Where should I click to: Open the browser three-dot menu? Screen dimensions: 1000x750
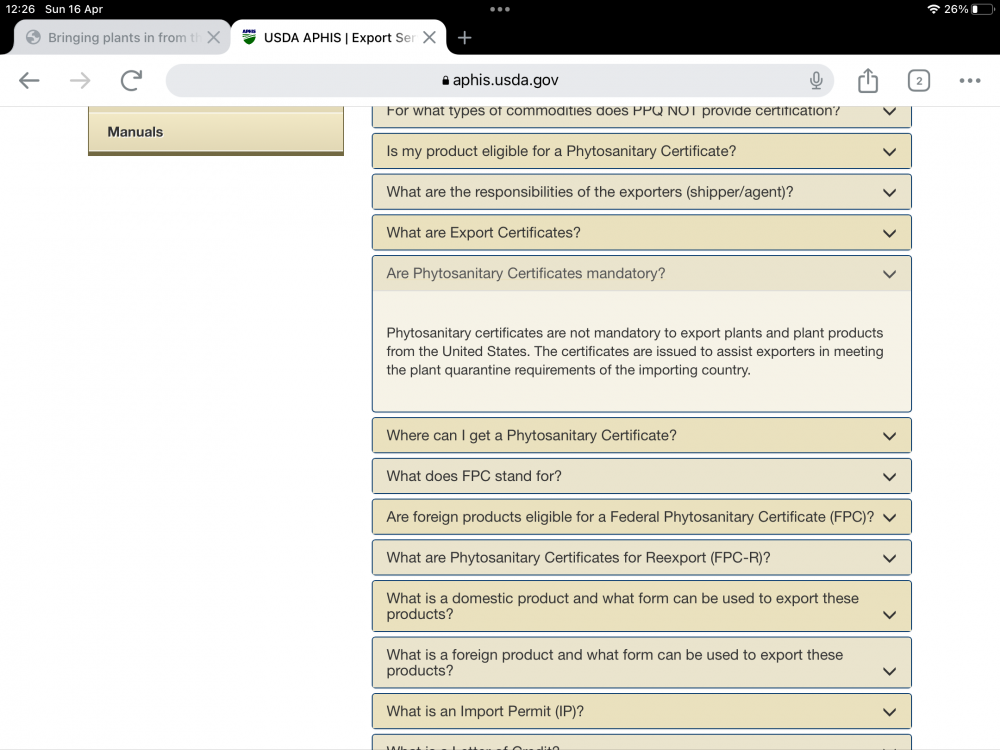pos(969,80)
